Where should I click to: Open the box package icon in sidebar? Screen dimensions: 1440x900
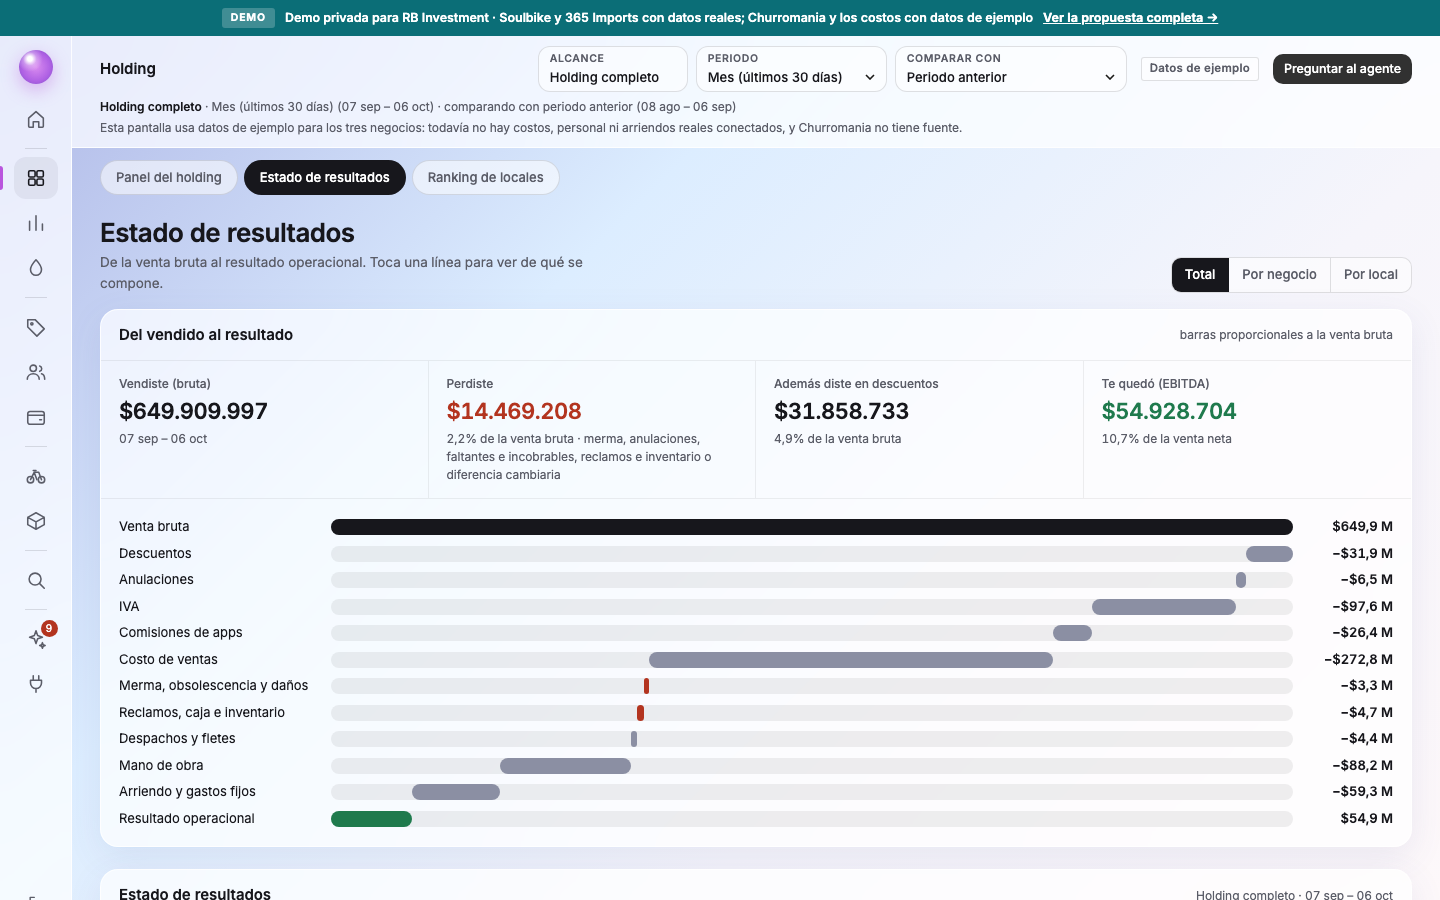[x=36, y=521]
